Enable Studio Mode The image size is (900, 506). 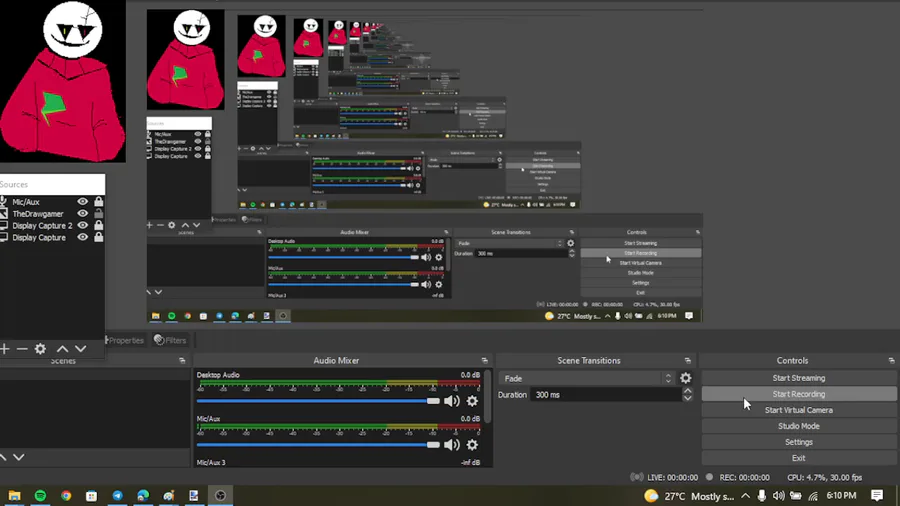[x=798, y=426]
